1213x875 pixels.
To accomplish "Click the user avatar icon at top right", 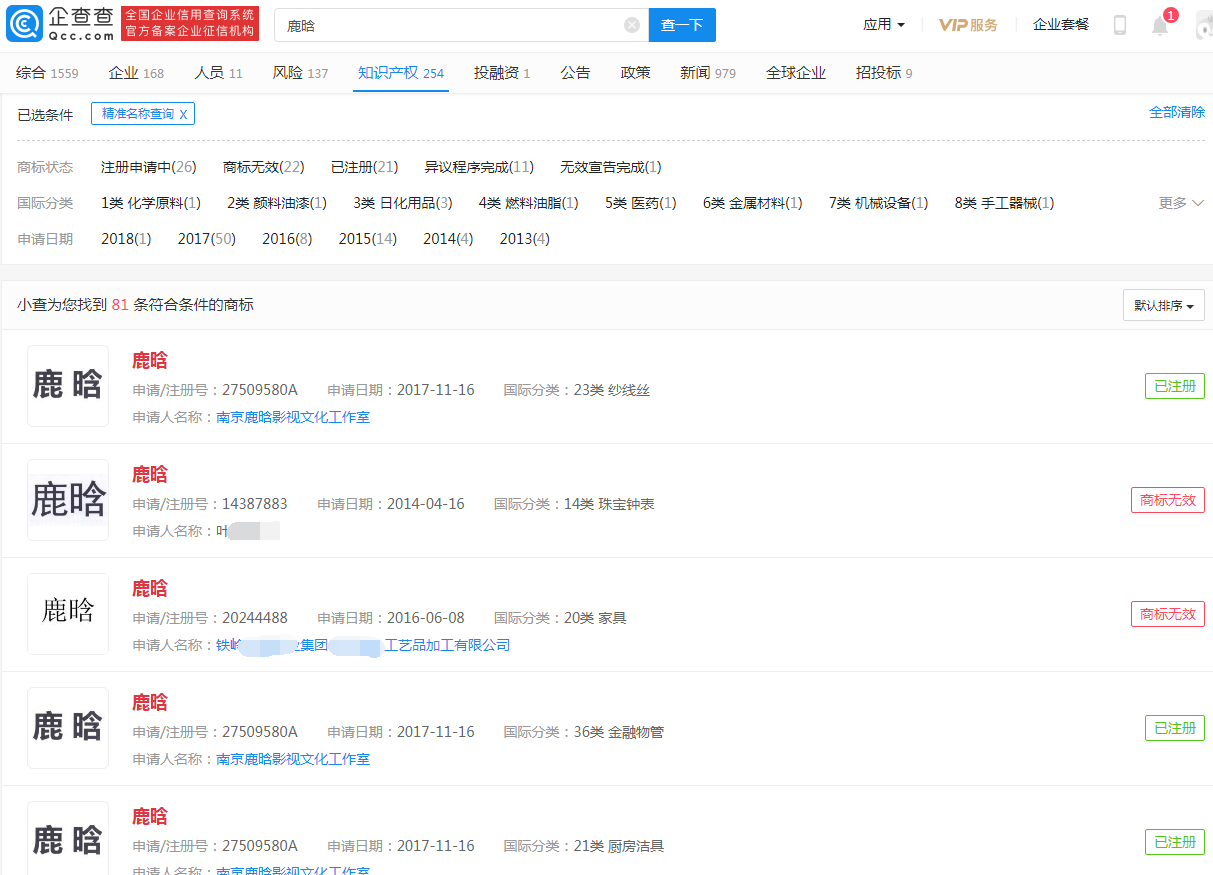I will pyautogui.click(x=1203, y=24).
